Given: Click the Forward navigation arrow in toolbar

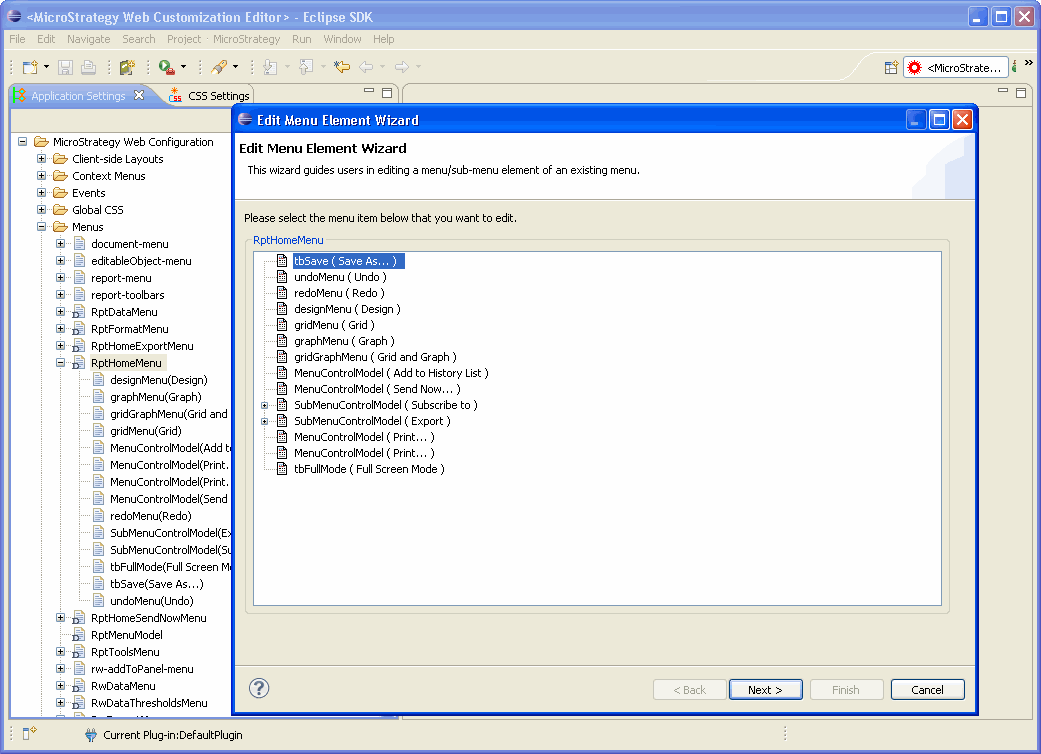Looking at the screenshot, I should 402,67.
